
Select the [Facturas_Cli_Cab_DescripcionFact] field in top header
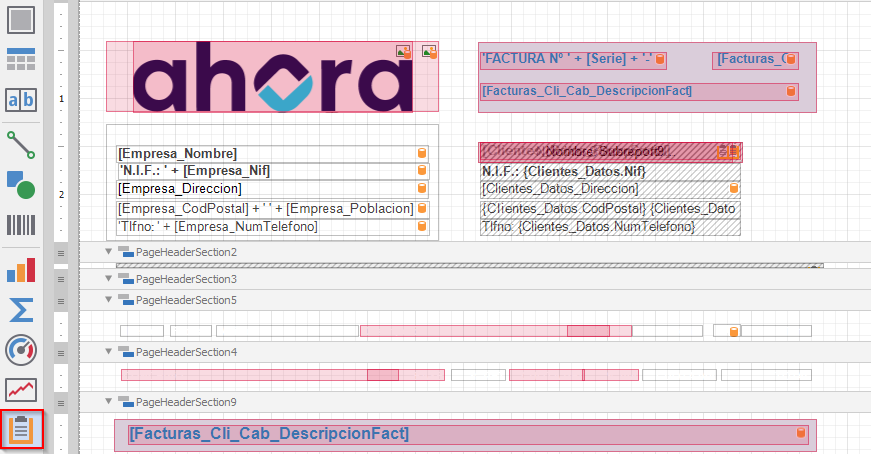tap(639, 91)
